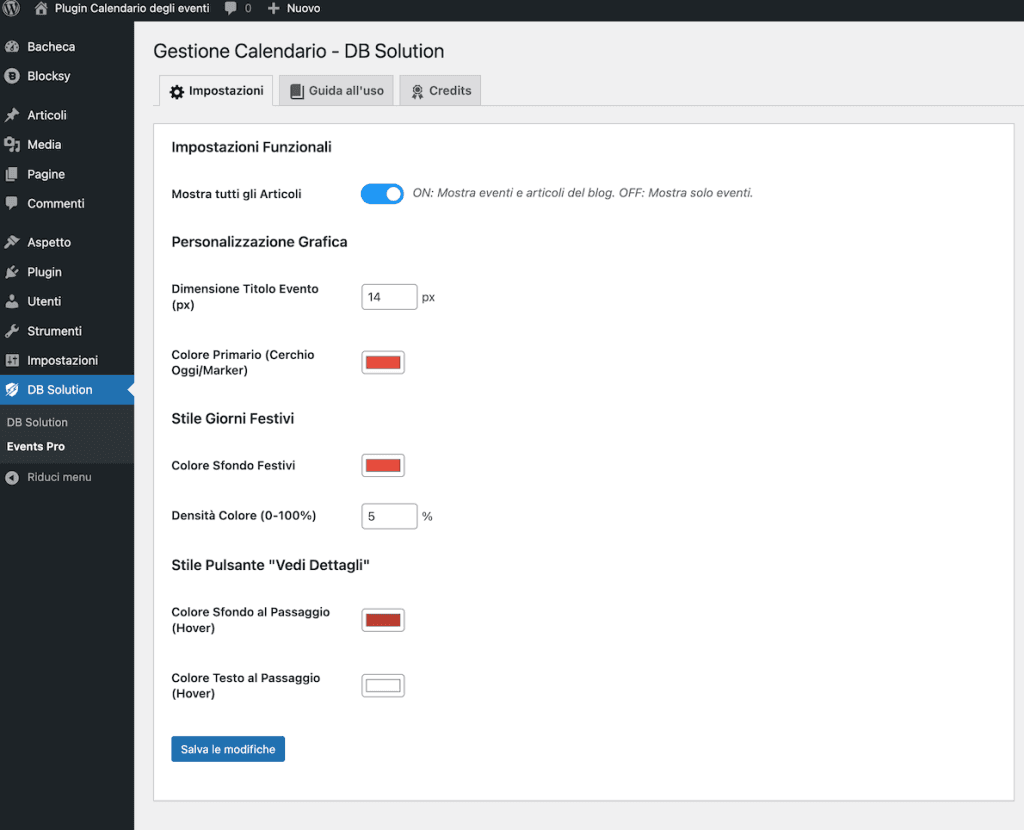The height and width of the screenshot is (830, 1024).
Task: Click the ON/OFF description text beside toggle
Action: click(x=583, y=193)
